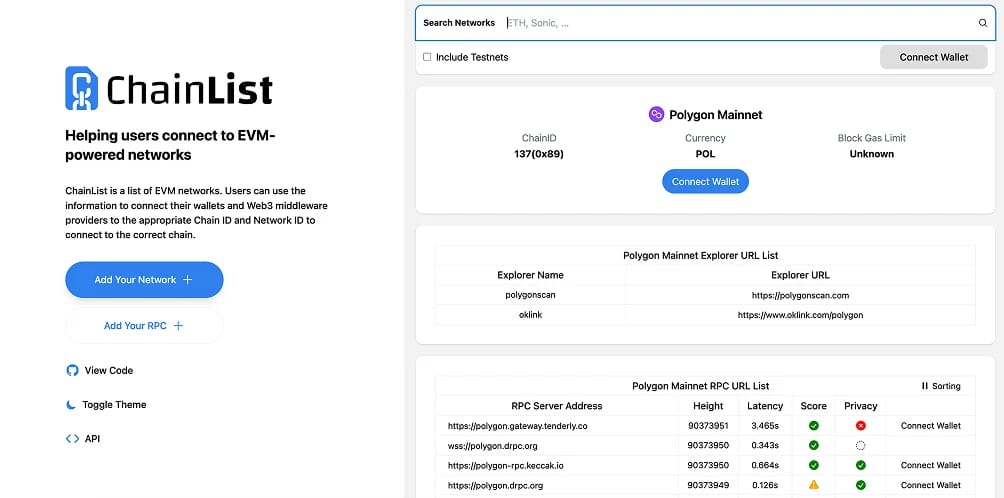Viewport: 1004px width, 498px height.
Task: Click the green score check for polygon-rpc.keccak.io
Action: 814,465
